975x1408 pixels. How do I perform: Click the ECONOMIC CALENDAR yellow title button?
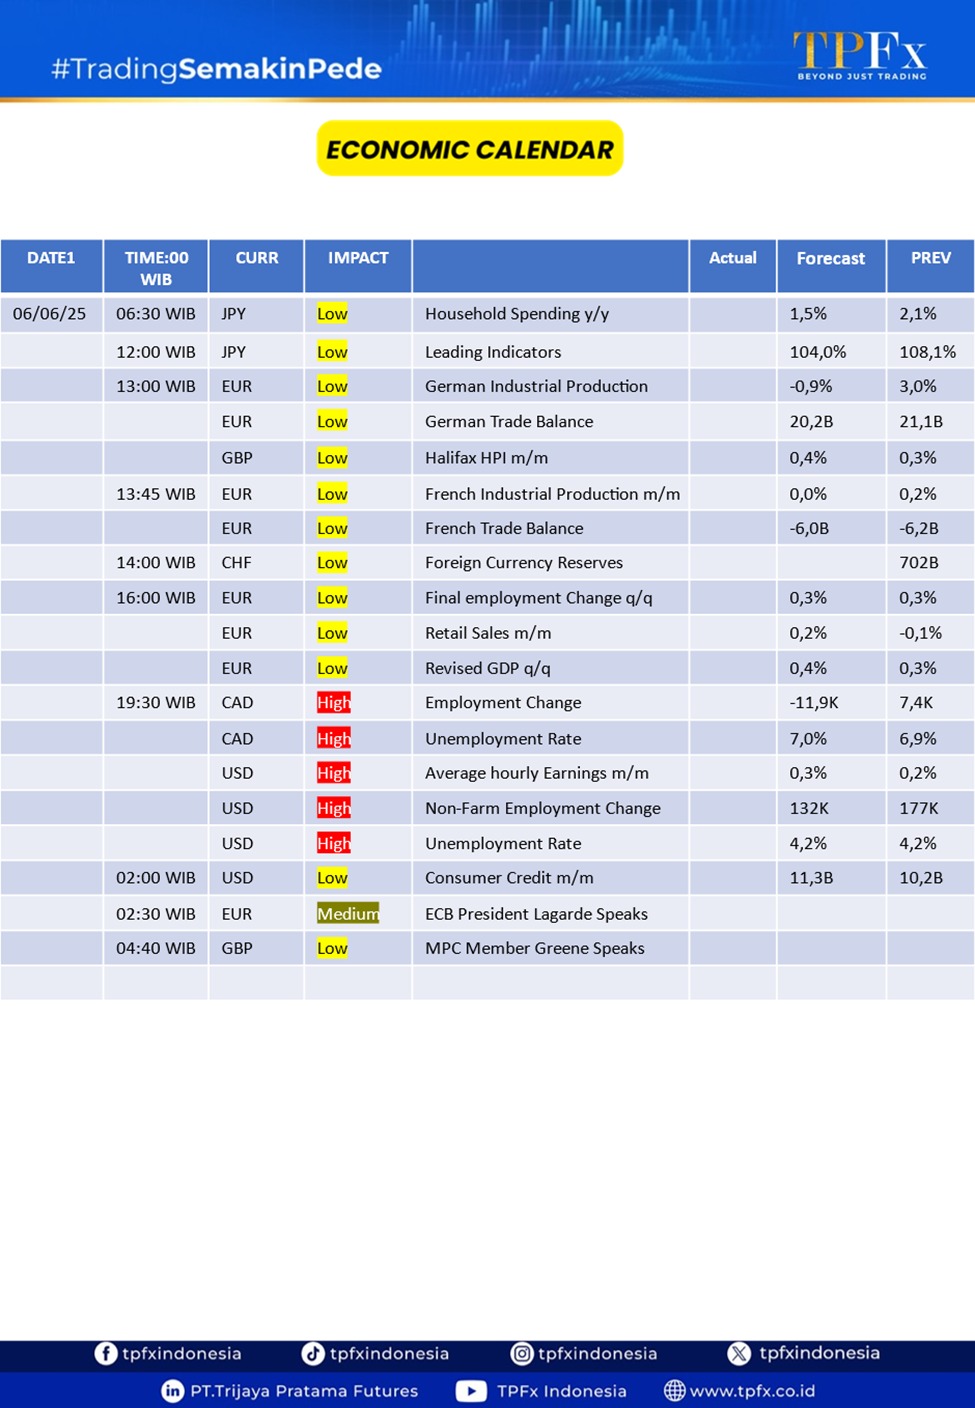[470, 149]
